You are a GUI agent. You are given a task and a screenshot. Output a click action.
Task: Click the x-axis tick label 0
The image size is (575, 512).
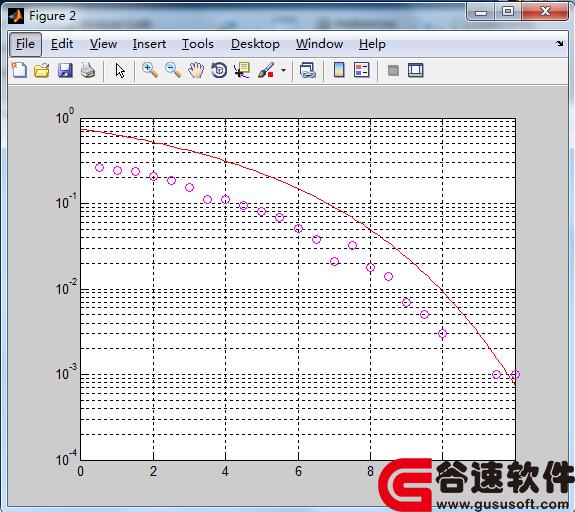[80, 471]
